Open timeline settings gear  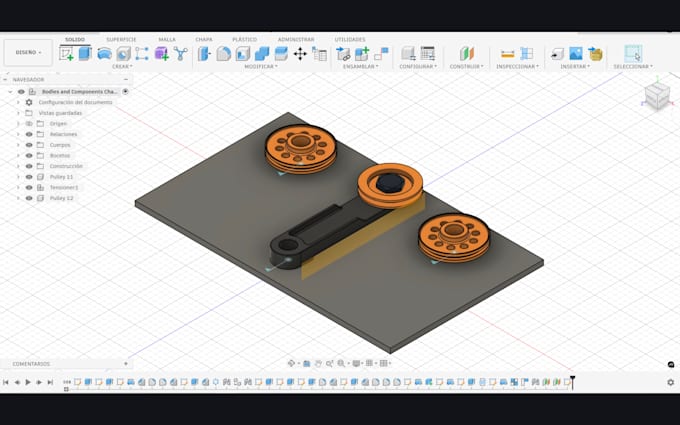click(670, 382)
